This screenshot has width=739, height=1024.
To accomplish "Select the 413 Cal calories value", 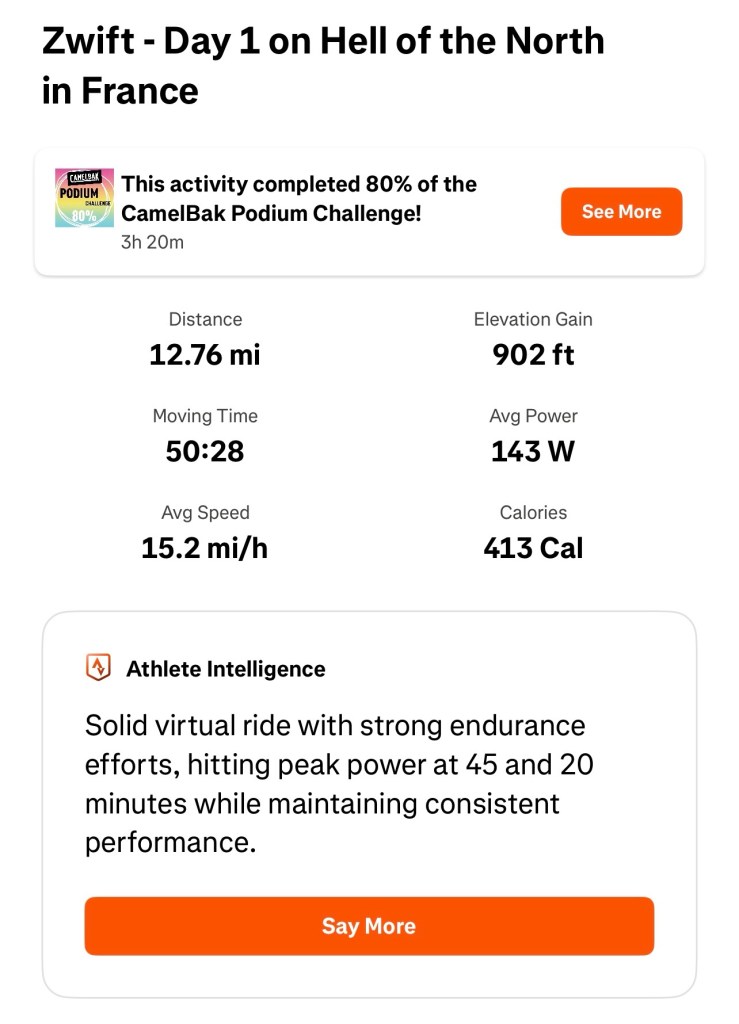I will (533, 548).
